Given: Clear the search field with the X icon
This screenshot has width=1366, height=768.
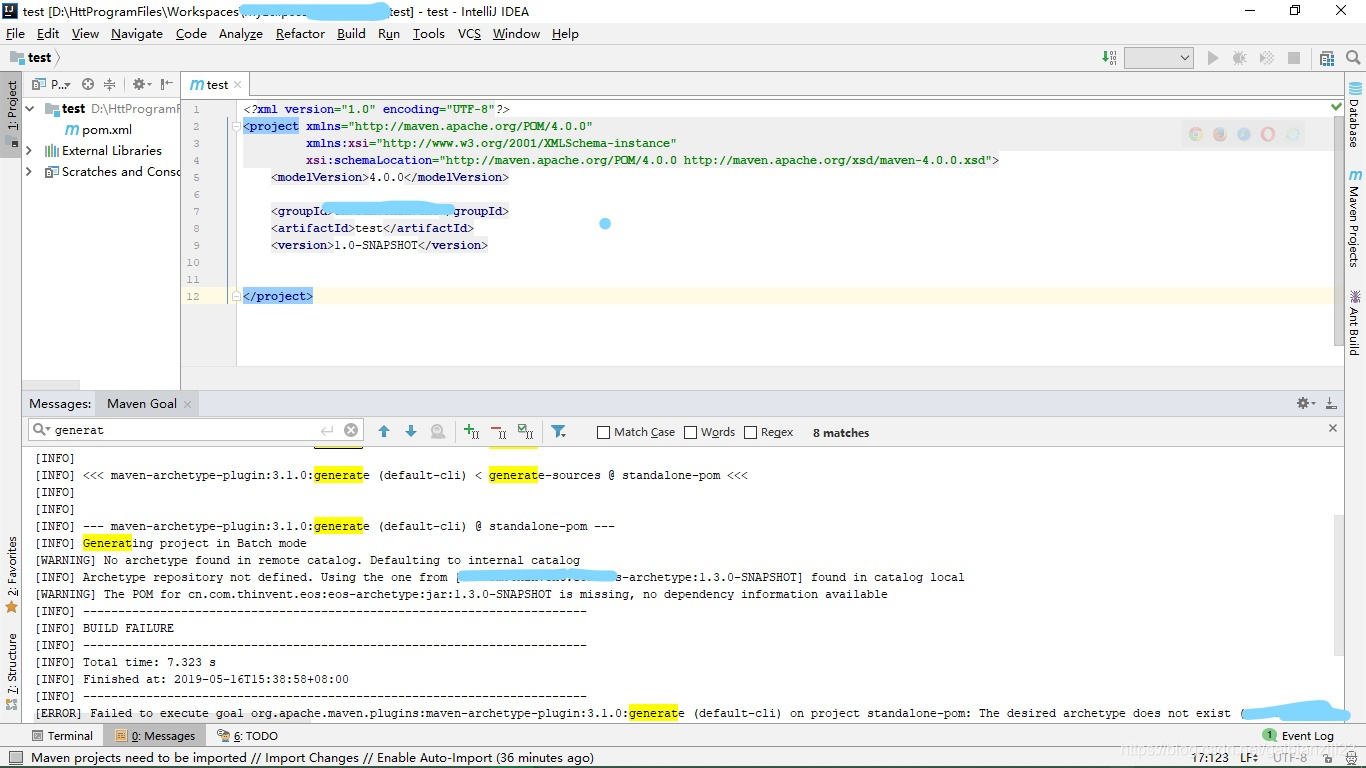Looking at the screenshot, I should point(351,430).
